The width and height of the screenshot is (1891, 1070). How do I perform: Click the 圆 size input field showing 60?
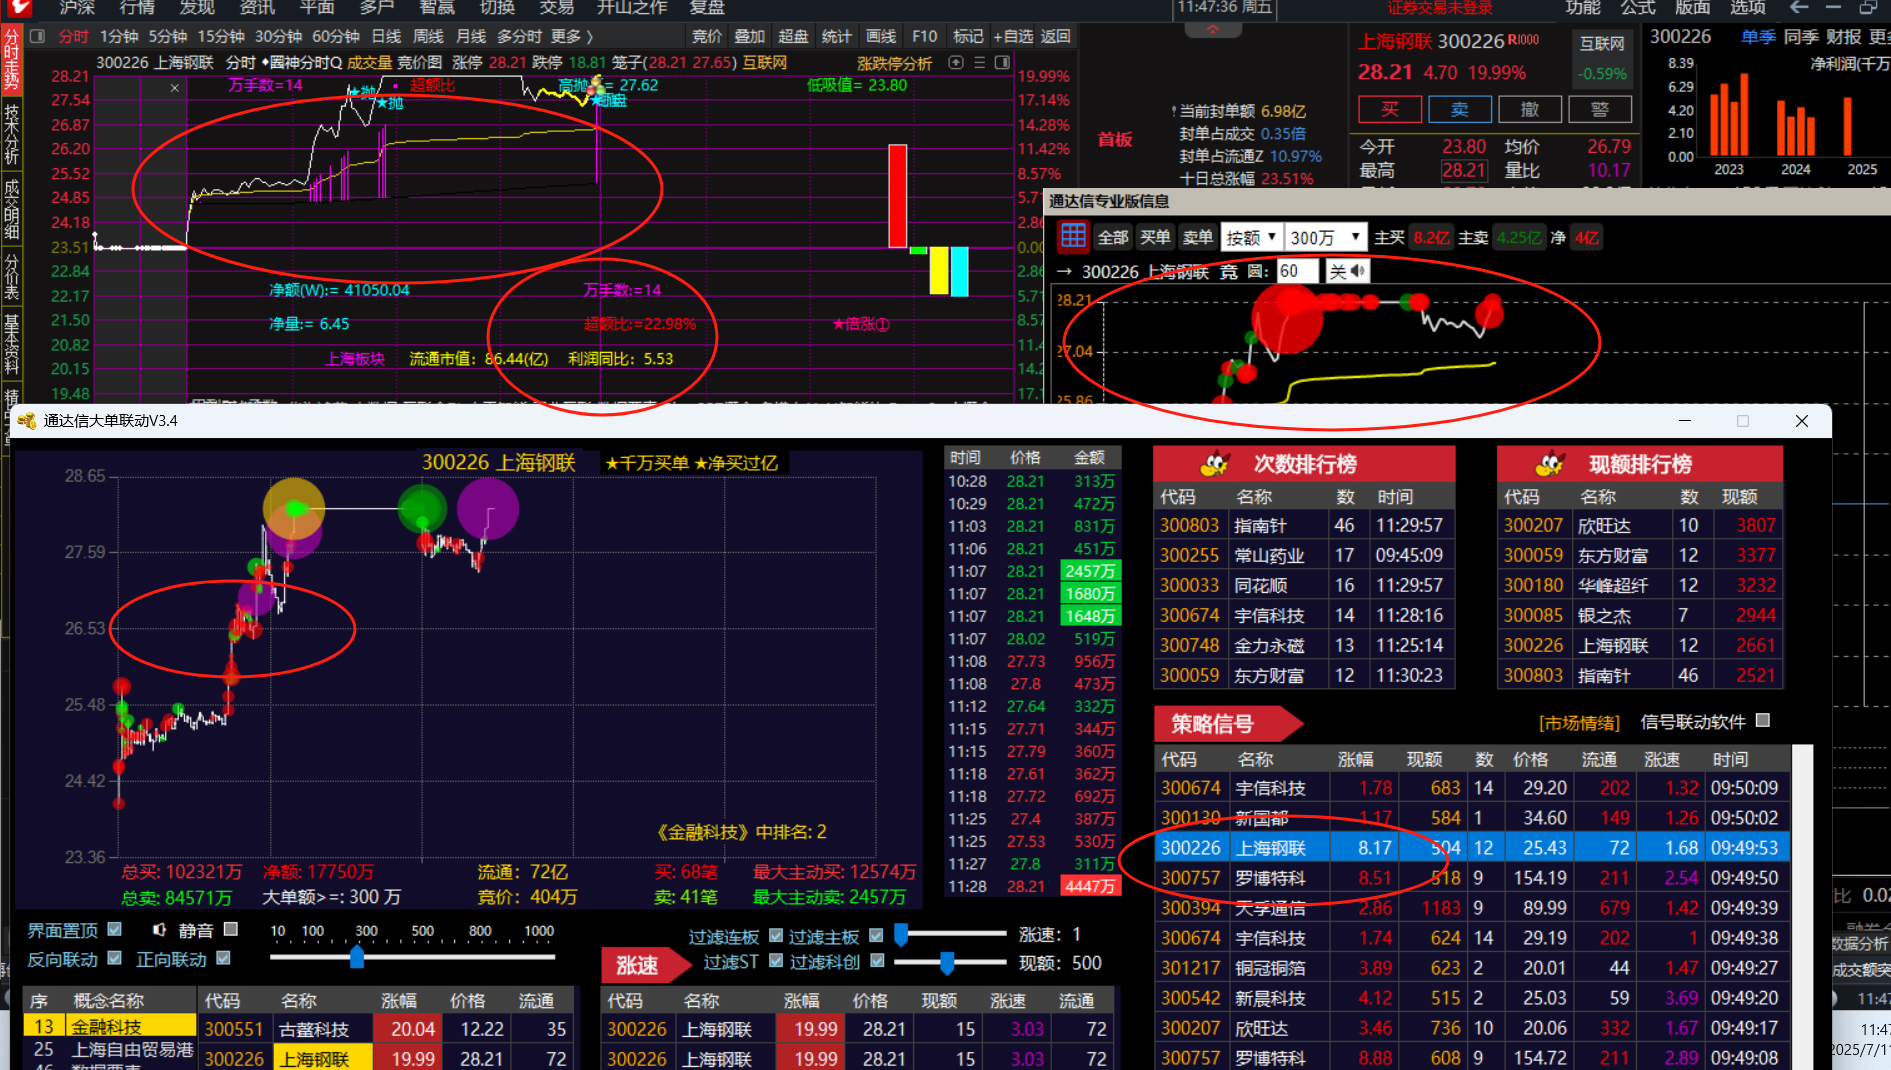click(x=1295, y=271)
